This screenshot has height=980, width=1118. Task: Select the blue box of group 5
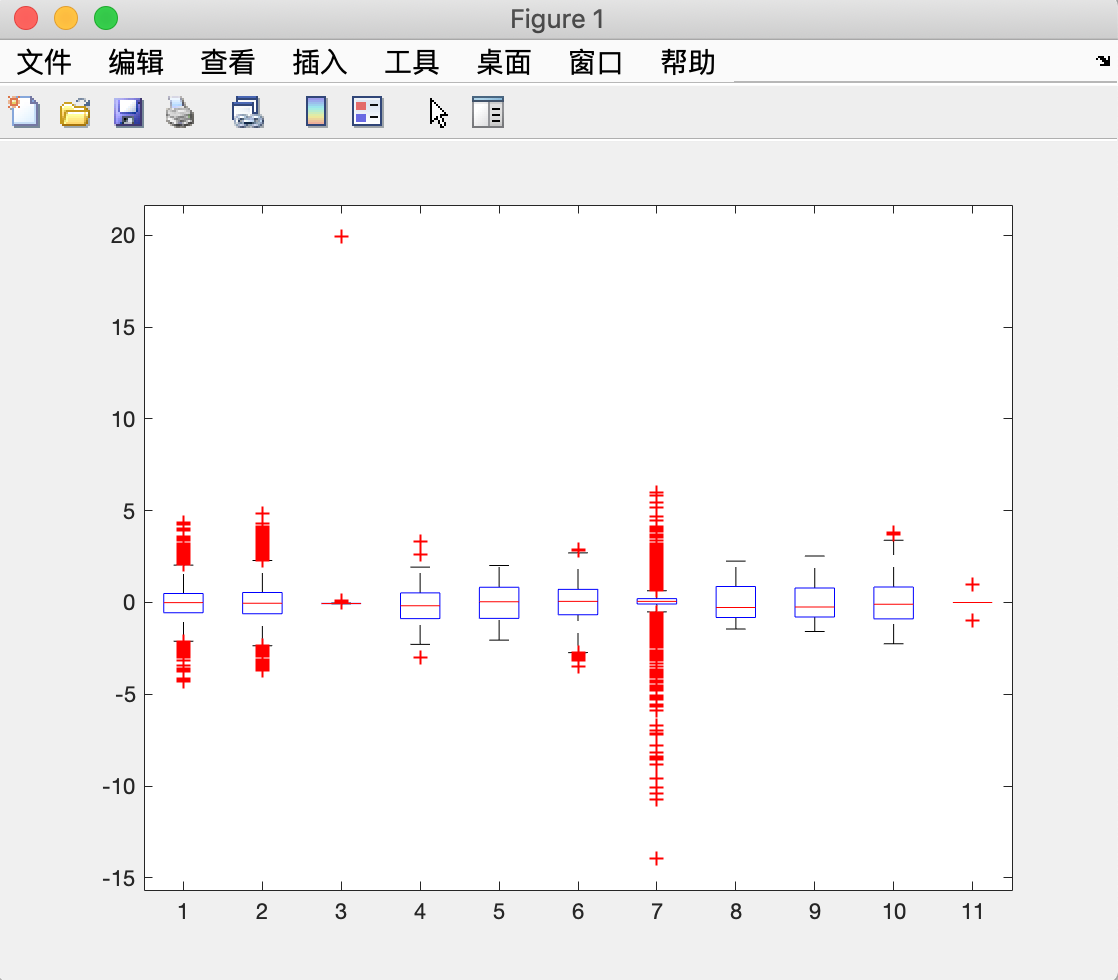(499, 603)
